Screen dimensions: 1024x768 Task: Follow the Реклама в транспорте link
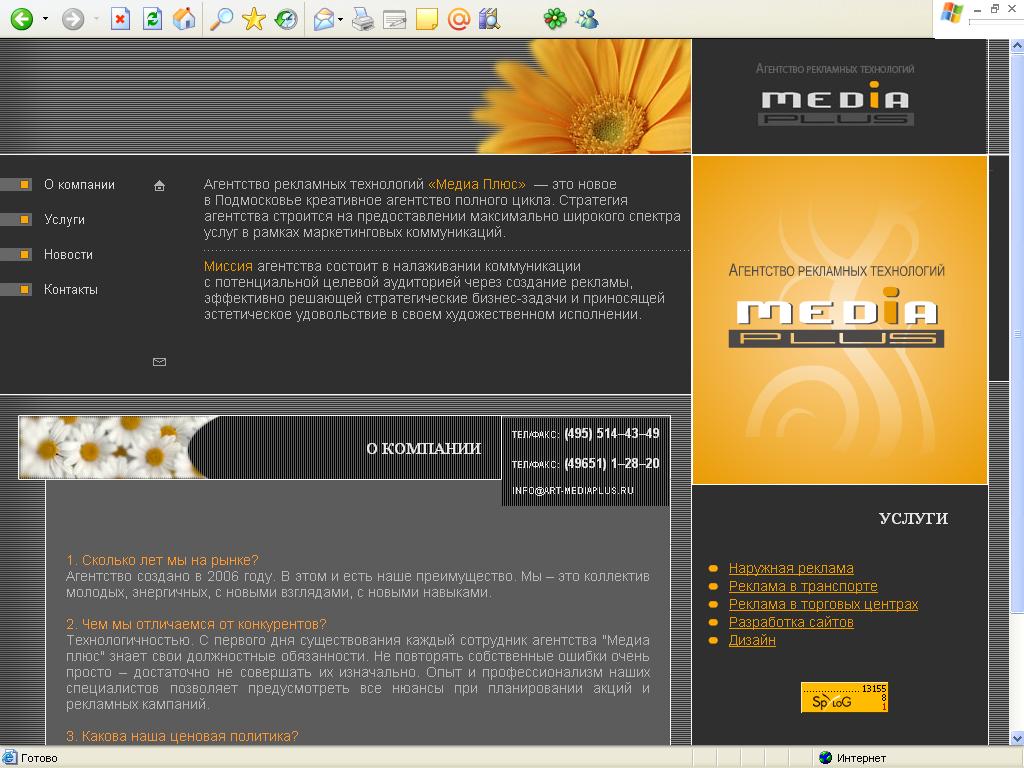pos(803,586)
